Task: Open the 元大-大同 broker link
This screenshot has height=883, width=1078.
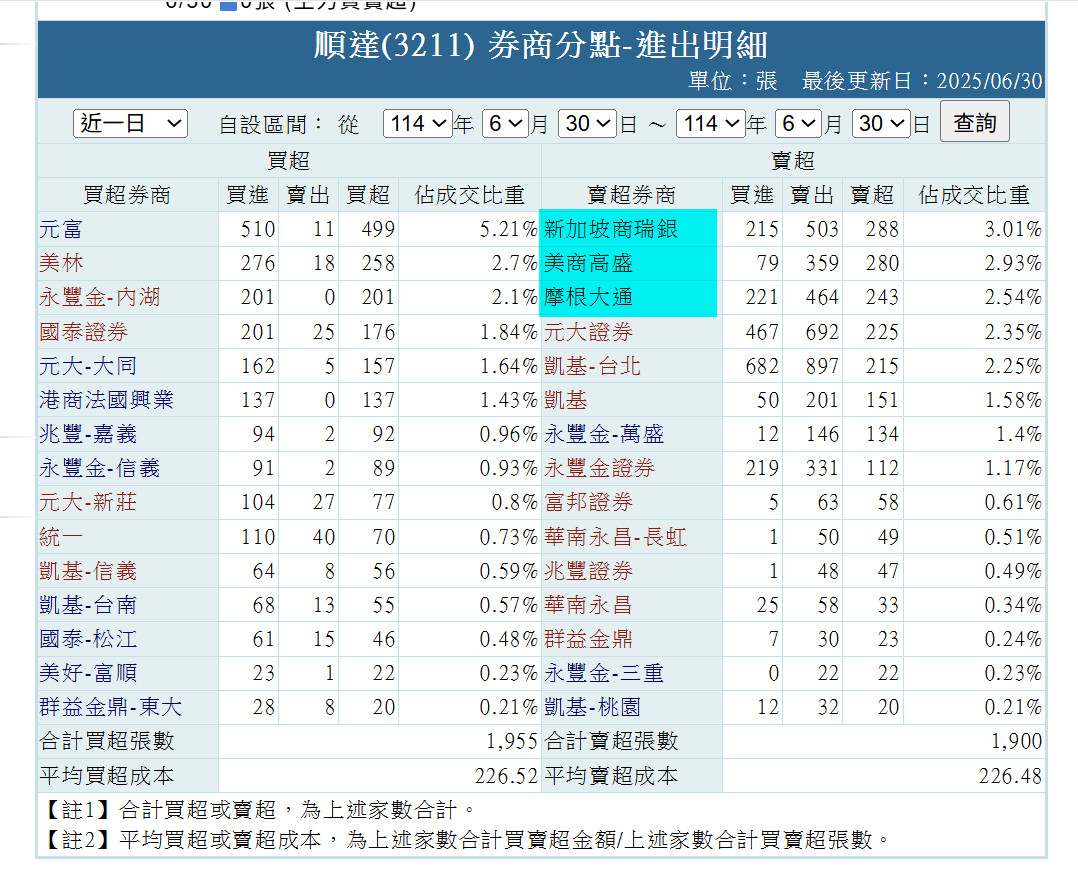Action: (x=88, y=366)
